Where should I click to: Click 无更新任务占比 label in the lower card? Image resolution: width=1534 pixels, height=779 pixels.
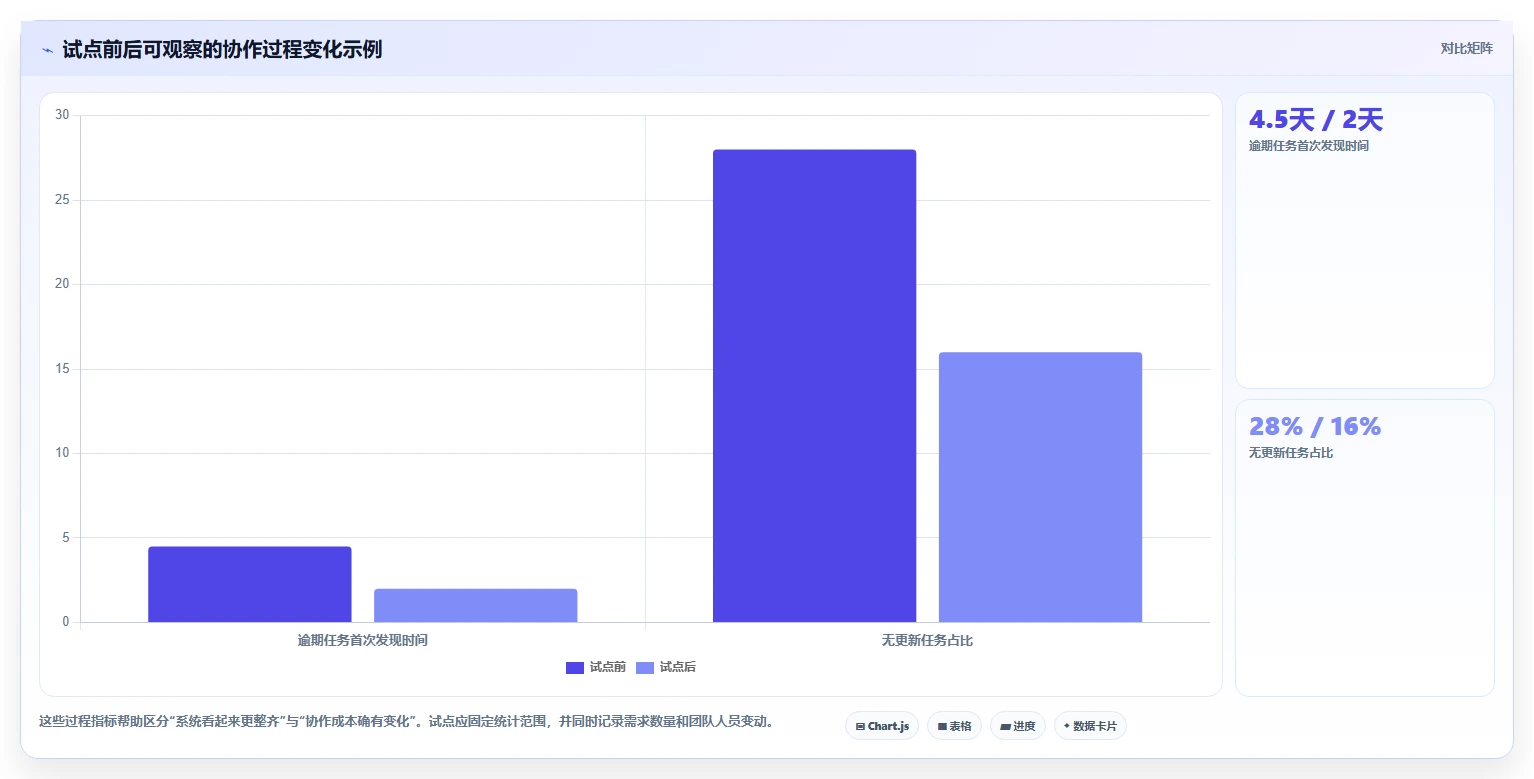[1291, 453]
